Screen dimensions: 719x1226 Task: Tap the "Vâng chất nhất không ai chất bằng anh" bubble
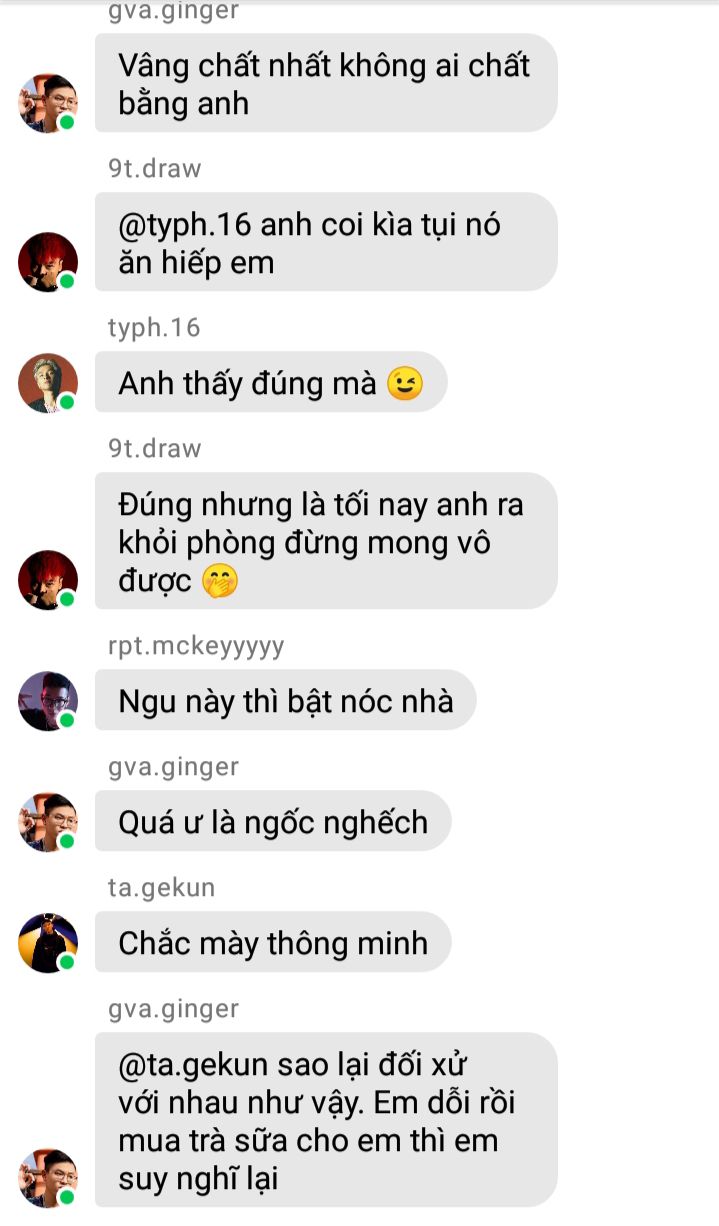tap(326, 83)
